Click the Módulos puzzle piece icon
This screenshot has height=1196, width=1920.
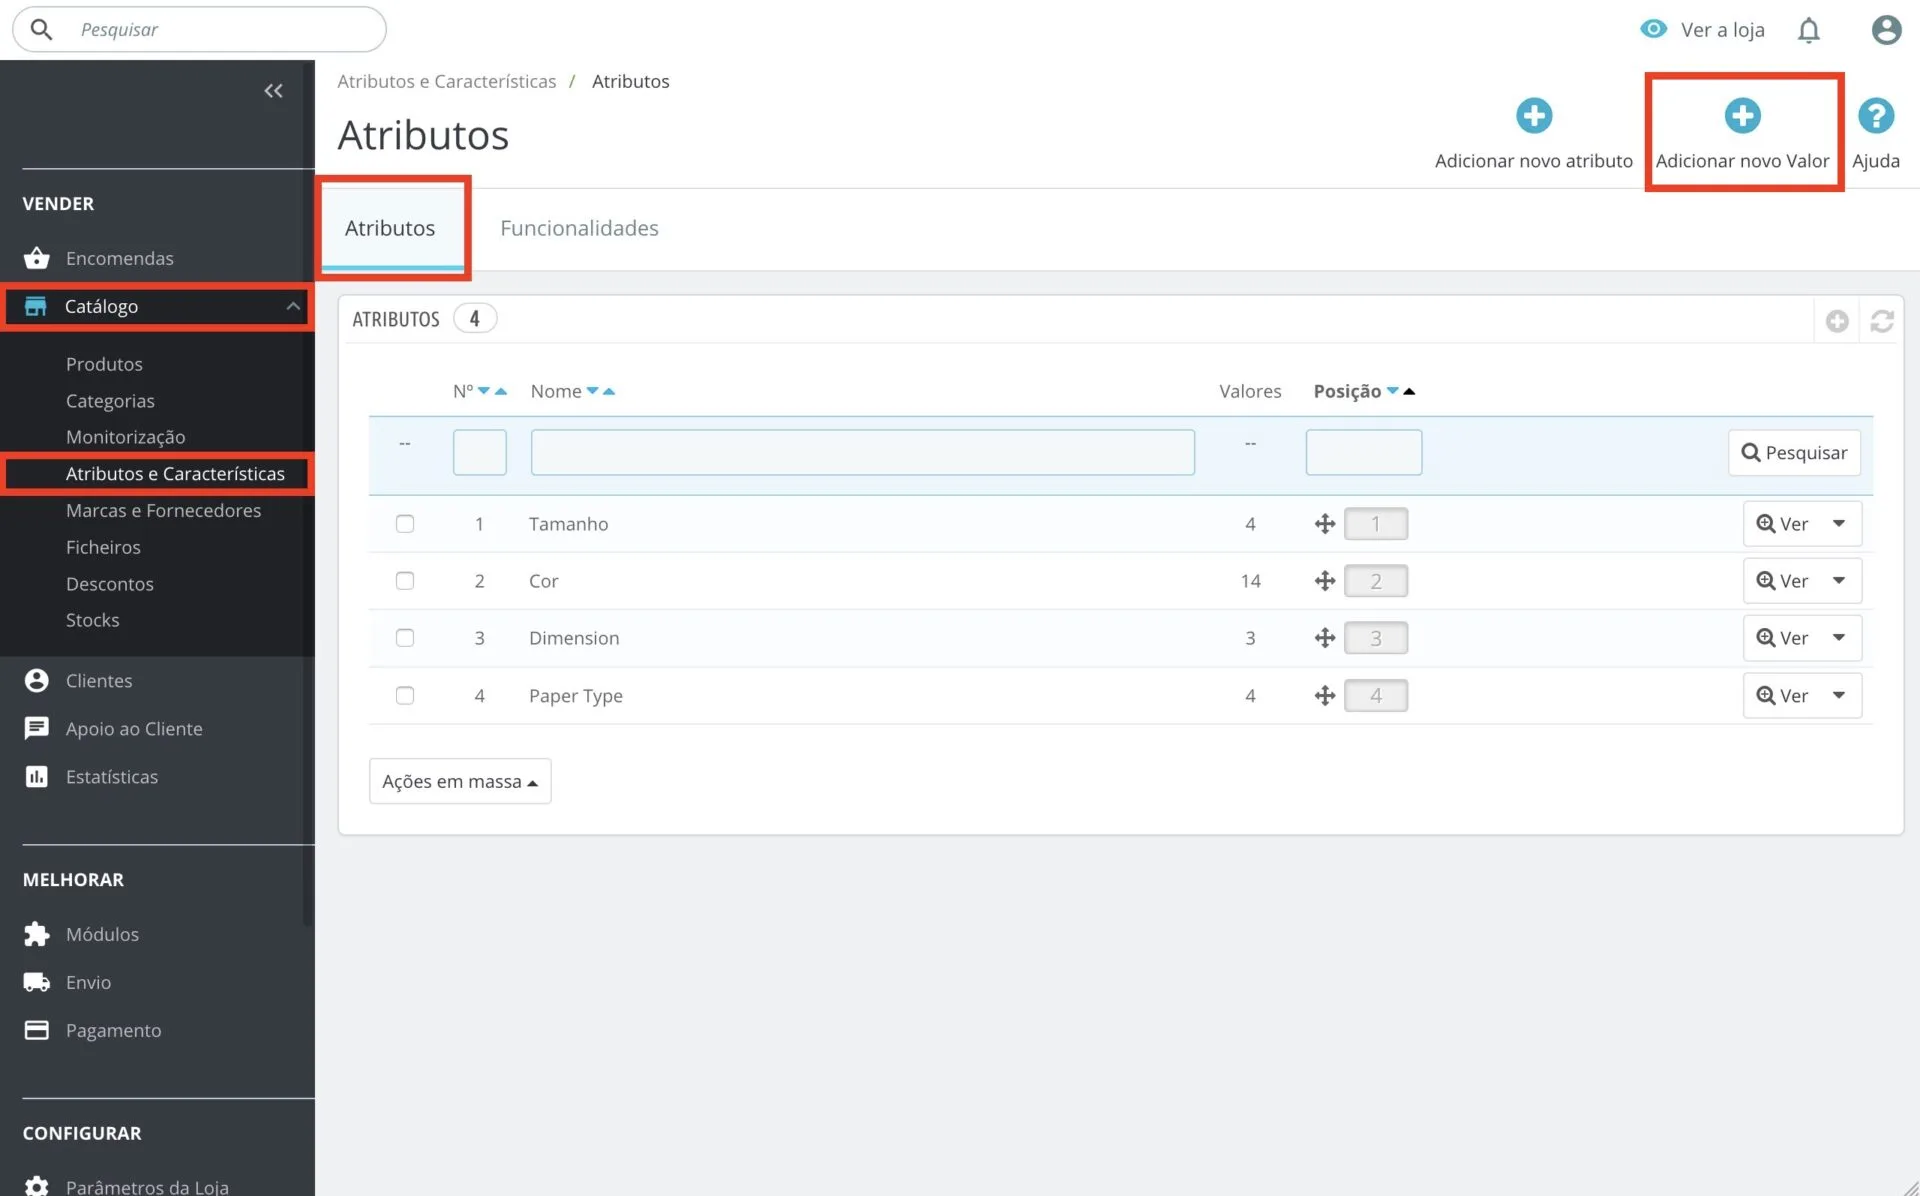coord(37,934)
